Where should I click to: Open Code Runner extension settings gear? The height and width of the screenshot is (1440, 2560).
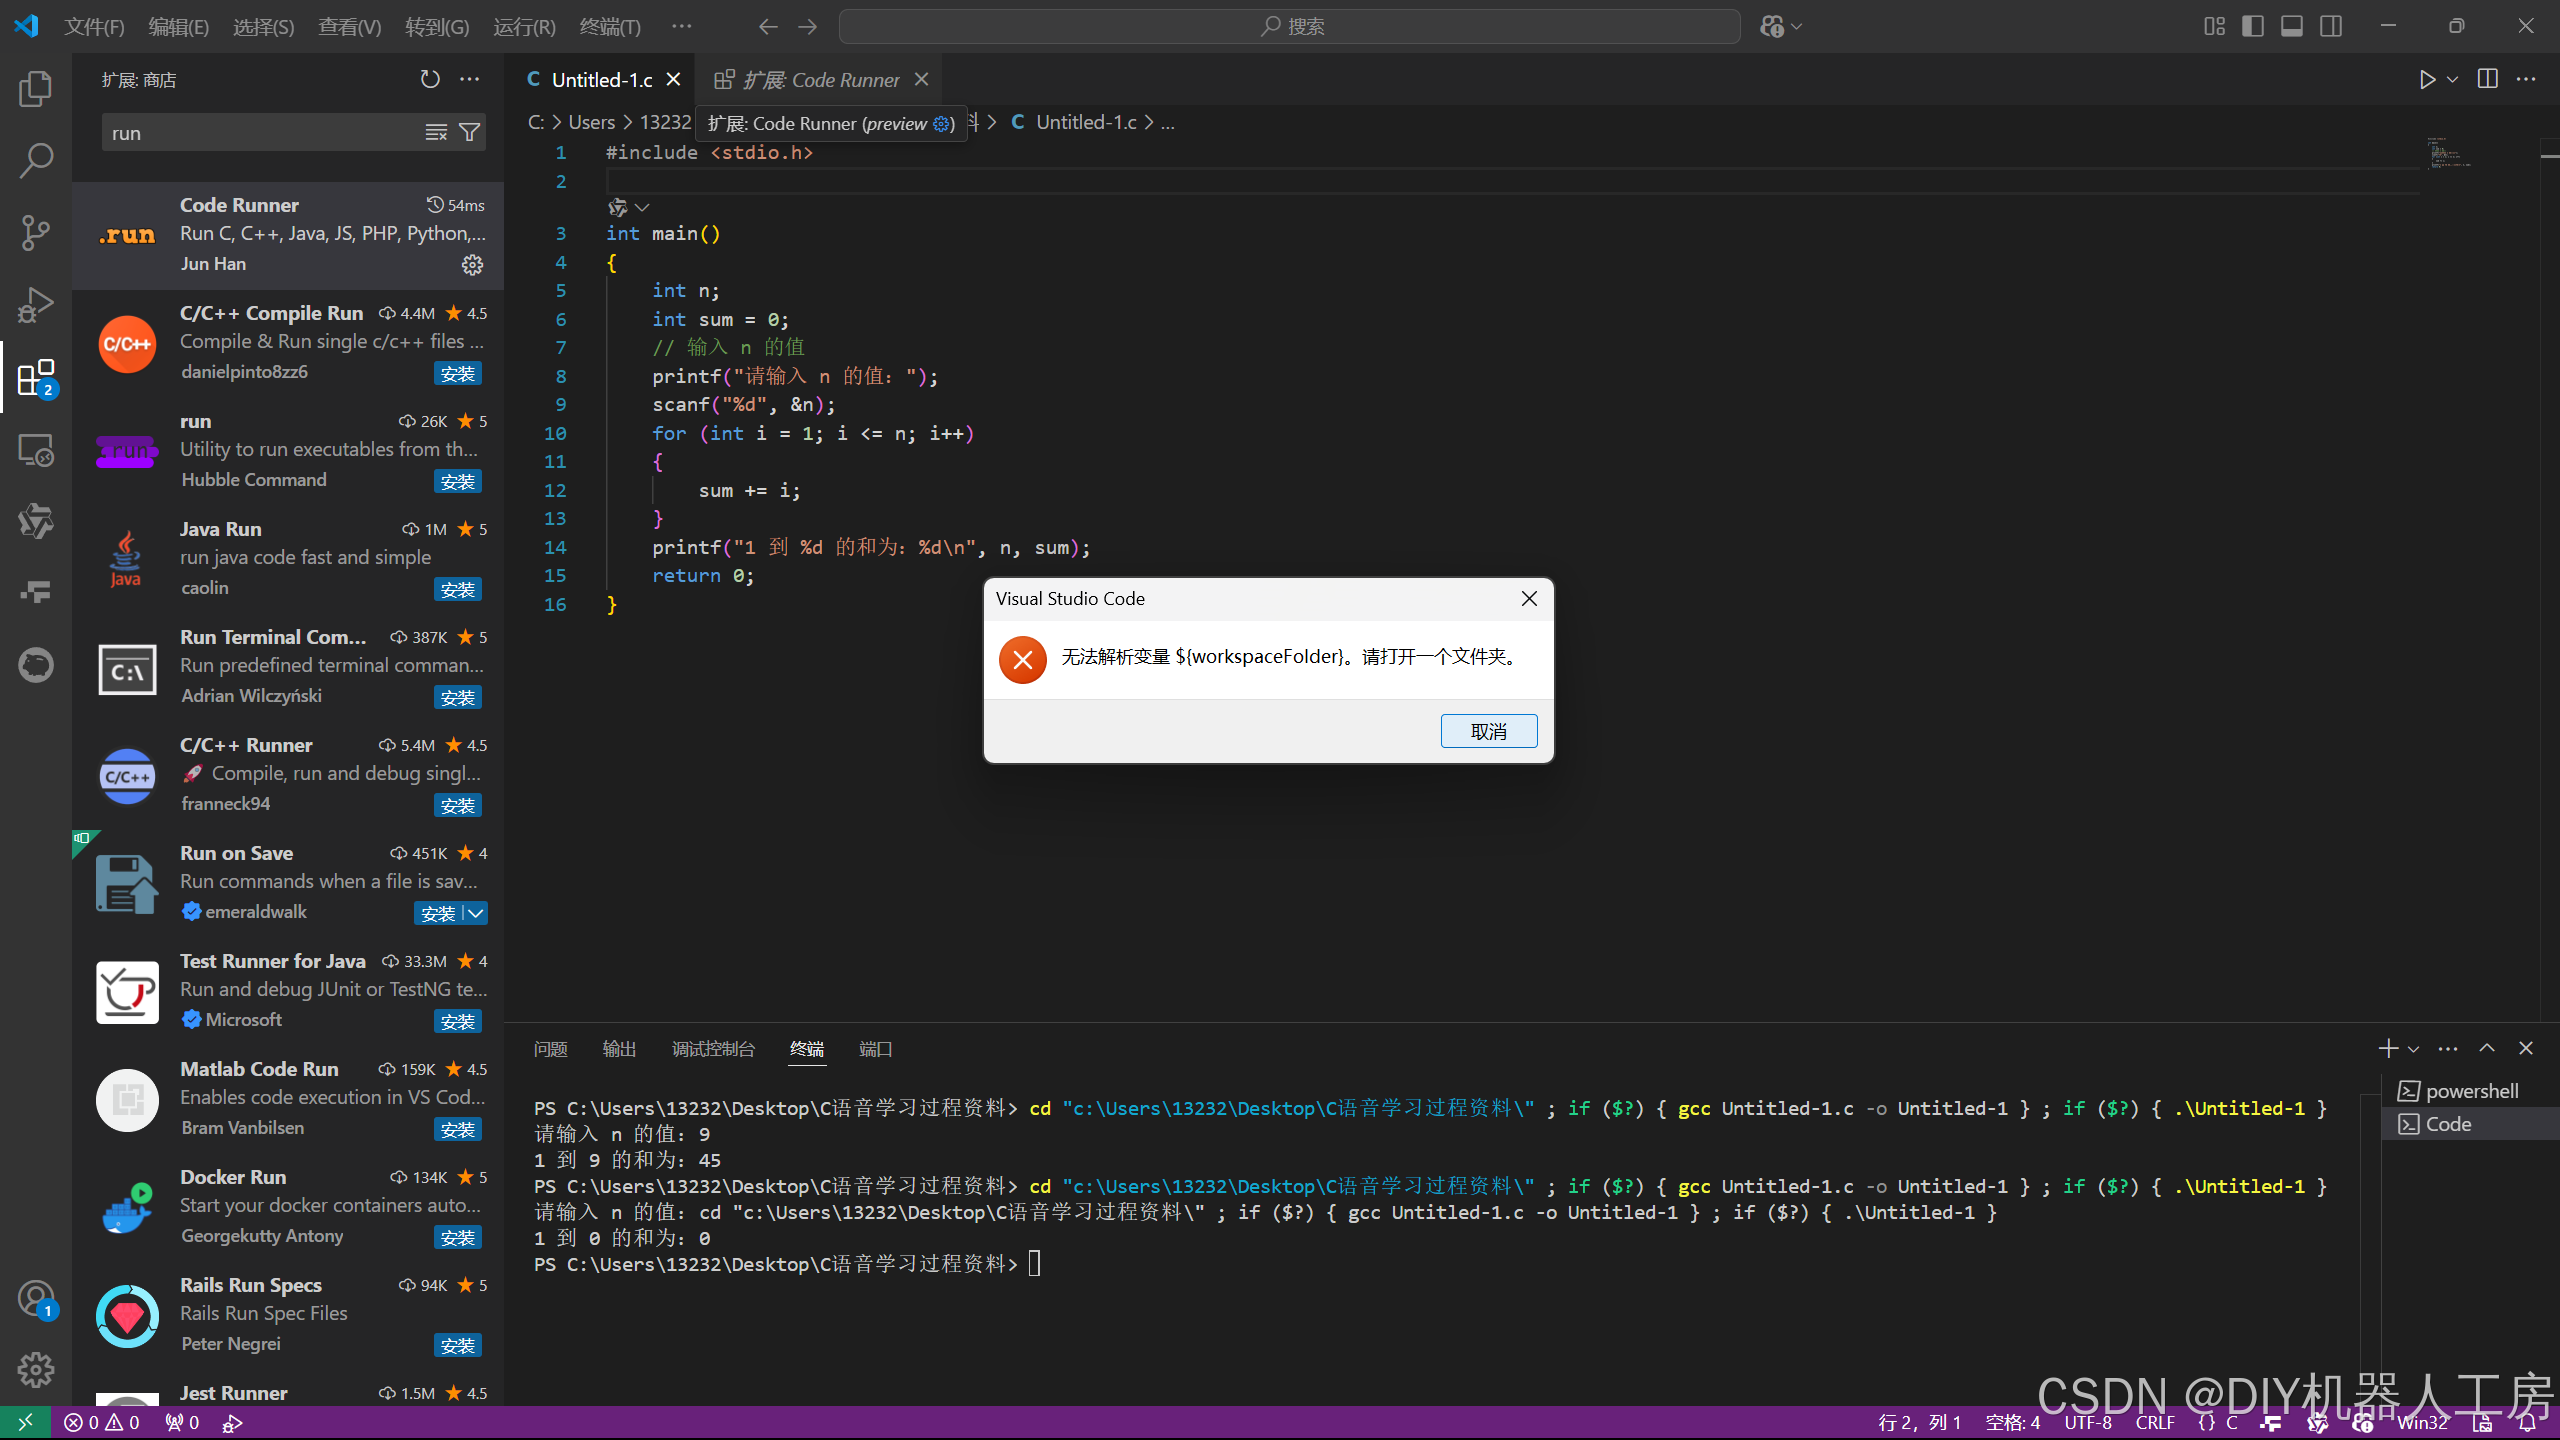(x=472, y=264)
